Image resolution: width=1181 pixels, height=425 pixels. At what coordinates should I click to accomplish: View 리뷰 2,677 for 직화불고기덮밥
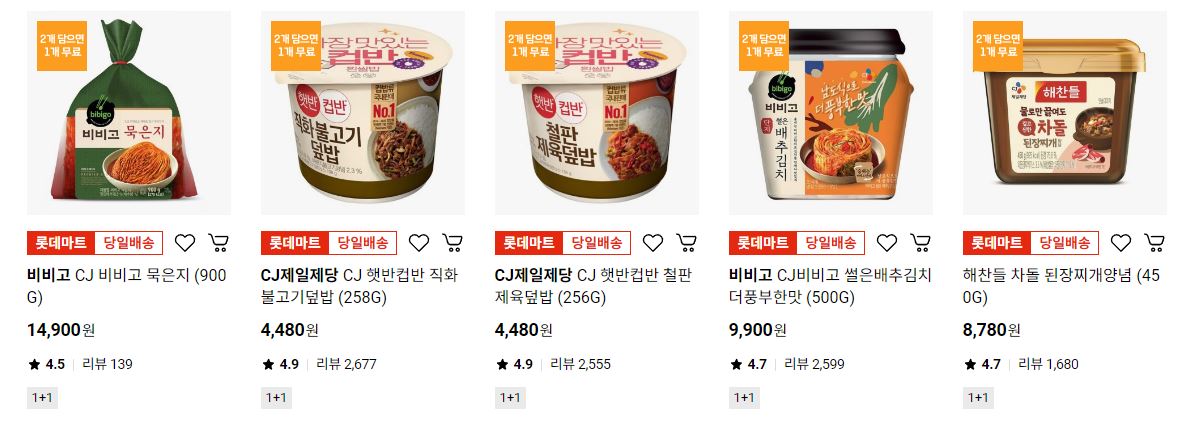[346, 364]
